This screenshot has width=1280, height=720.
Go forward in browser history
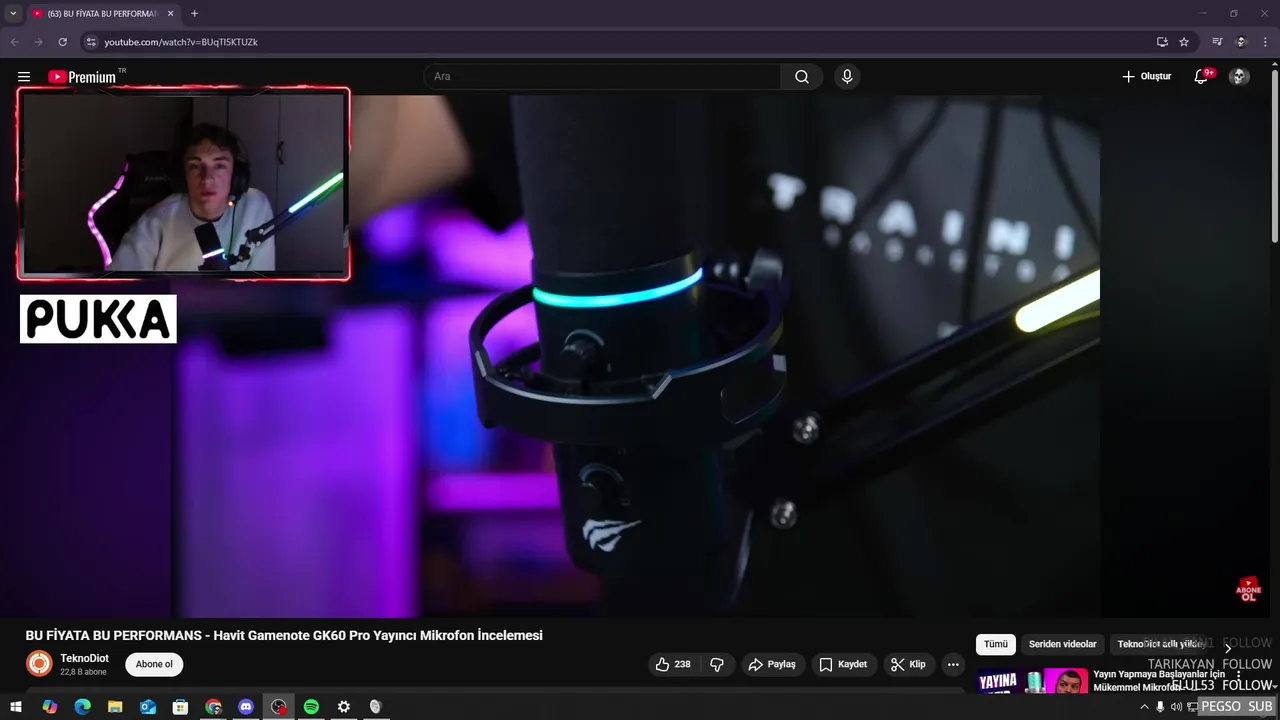pos(38,42)
